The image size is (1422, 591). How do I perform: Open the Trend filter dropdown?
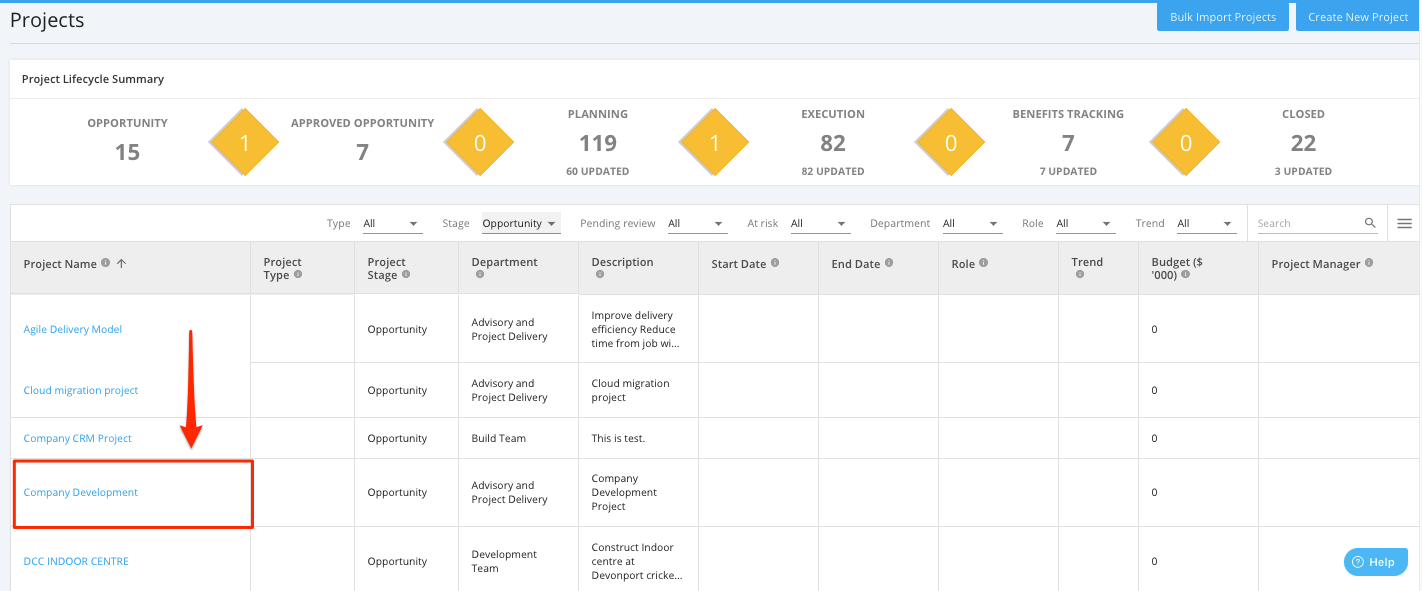1206,224
